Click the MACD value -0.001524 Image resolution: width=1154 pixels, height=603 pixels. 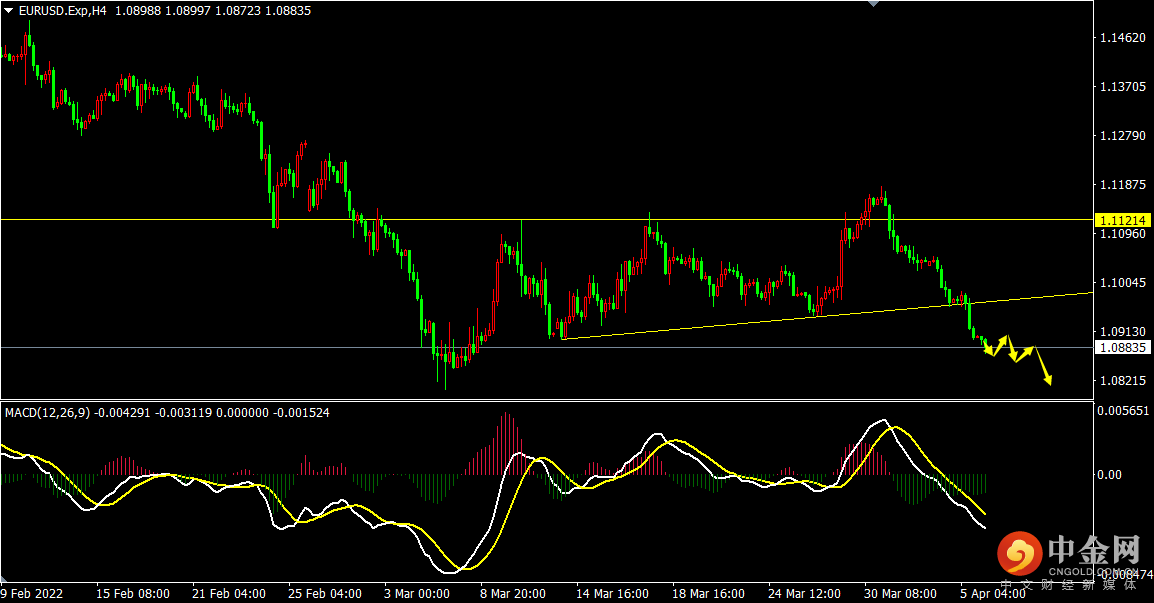(301, 413)
